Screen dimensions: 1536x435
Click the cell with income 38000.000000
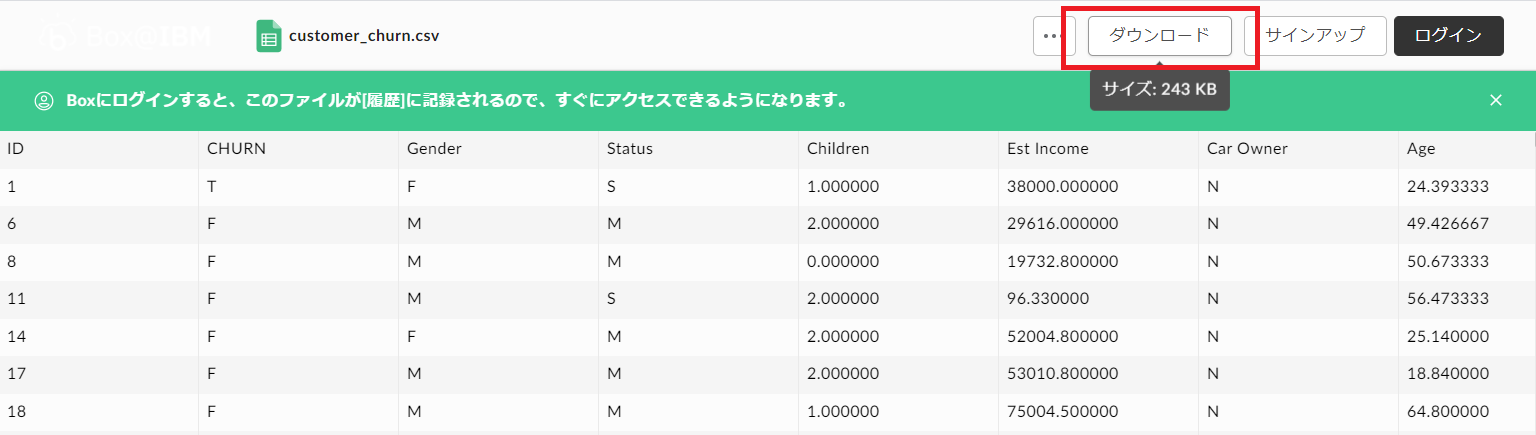point(1063,186)
